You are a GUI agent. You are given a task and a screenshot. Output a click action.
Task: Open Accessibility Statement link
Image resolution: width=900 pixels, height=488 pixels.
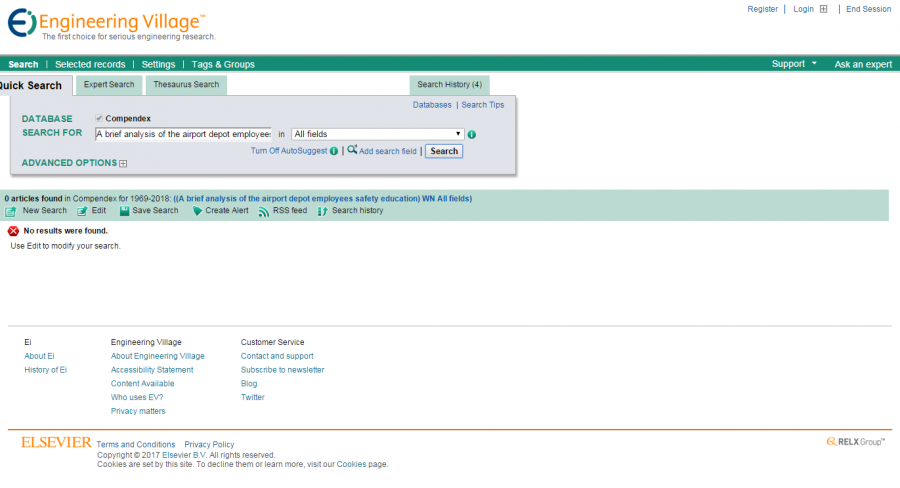152,370
